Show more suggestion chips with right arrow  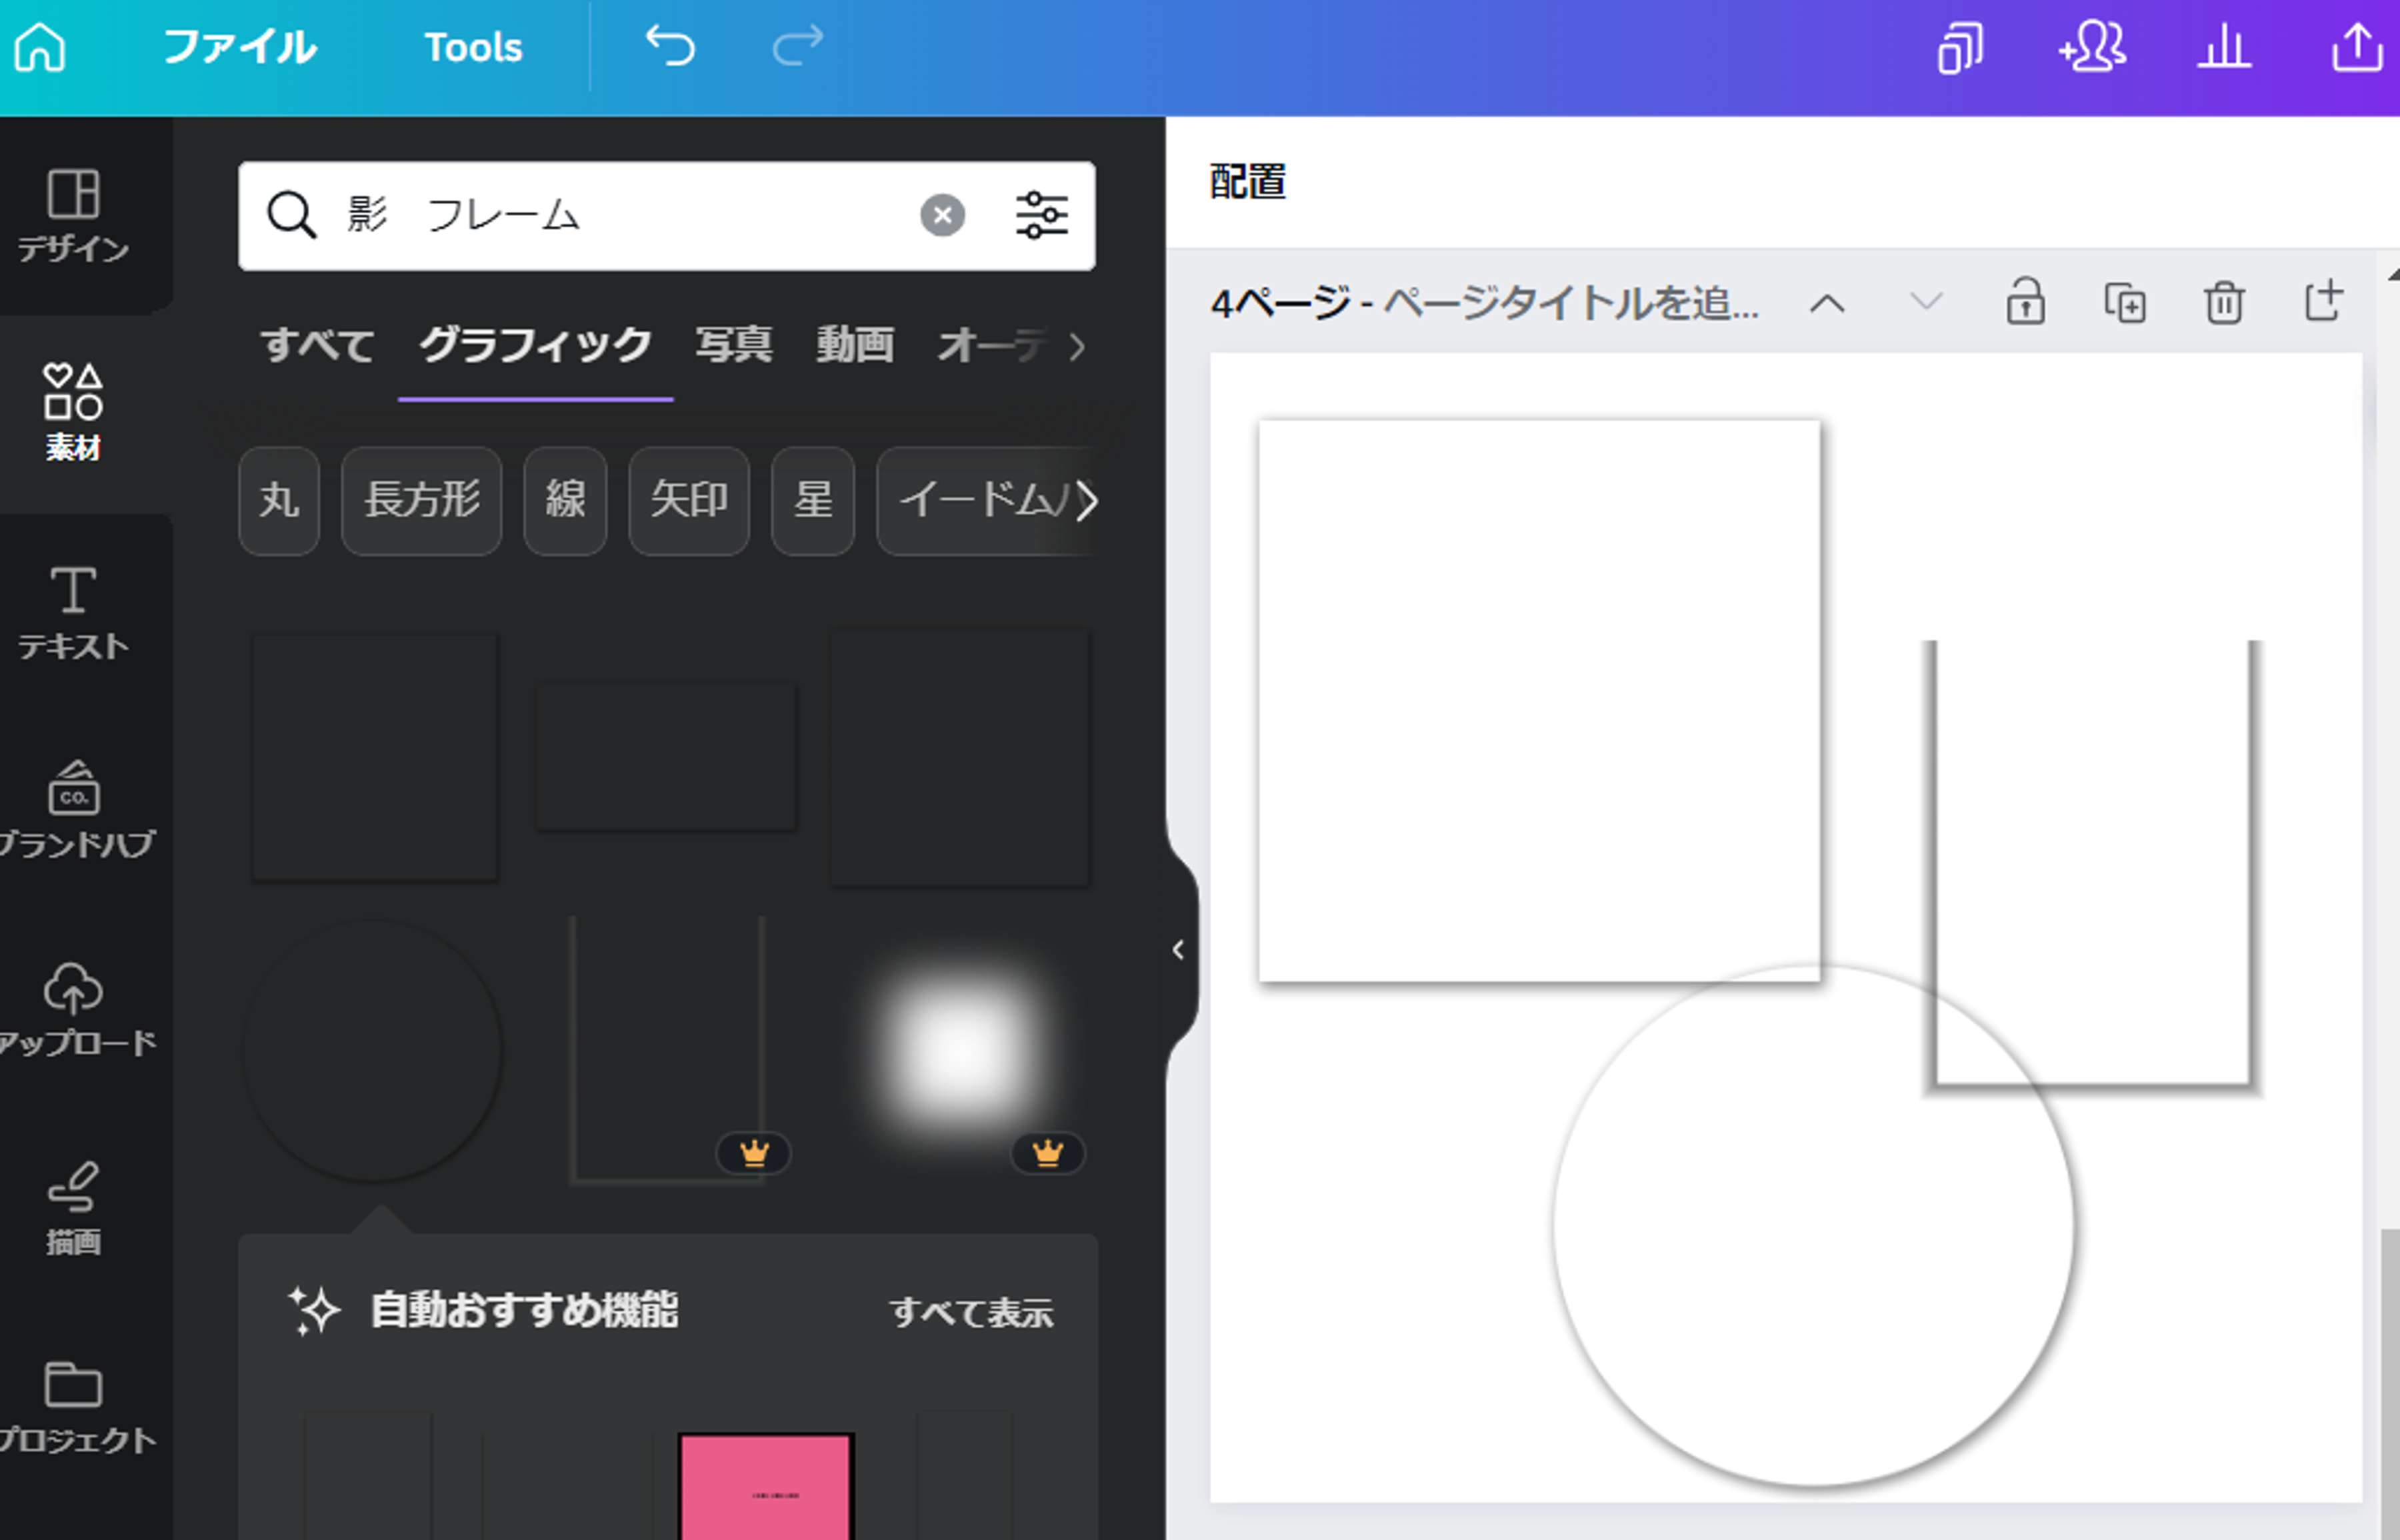pyautogui.click(x=1087, y=501)
